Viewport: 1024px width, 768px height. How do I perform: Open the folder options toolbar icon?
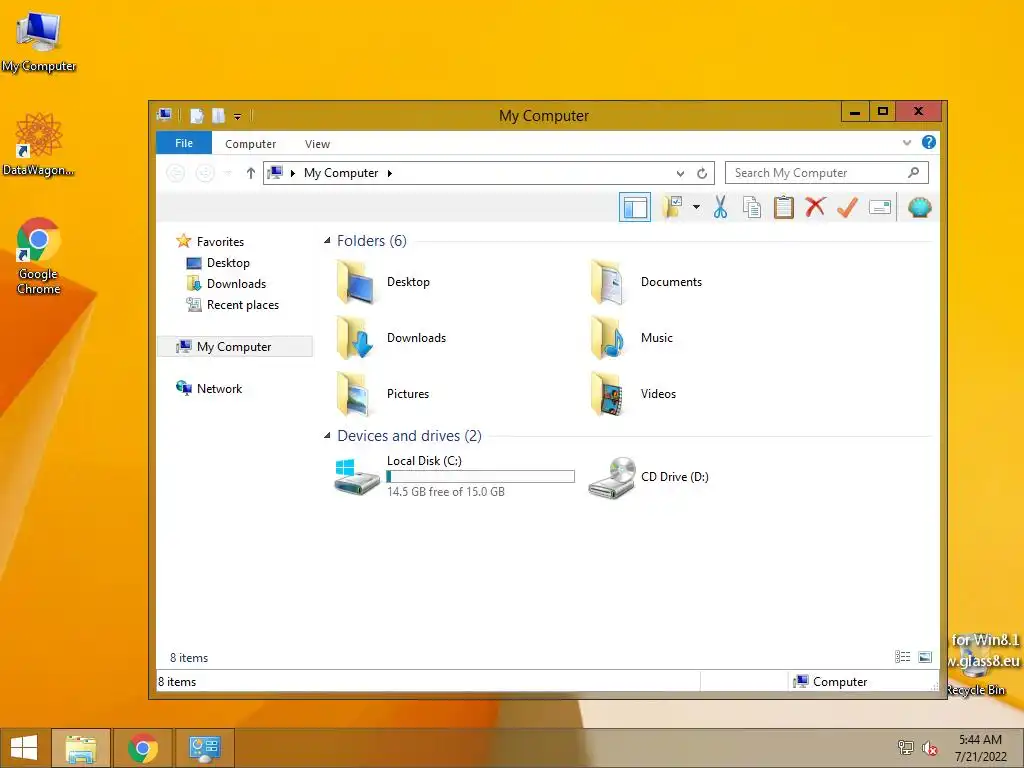point(673,208)
